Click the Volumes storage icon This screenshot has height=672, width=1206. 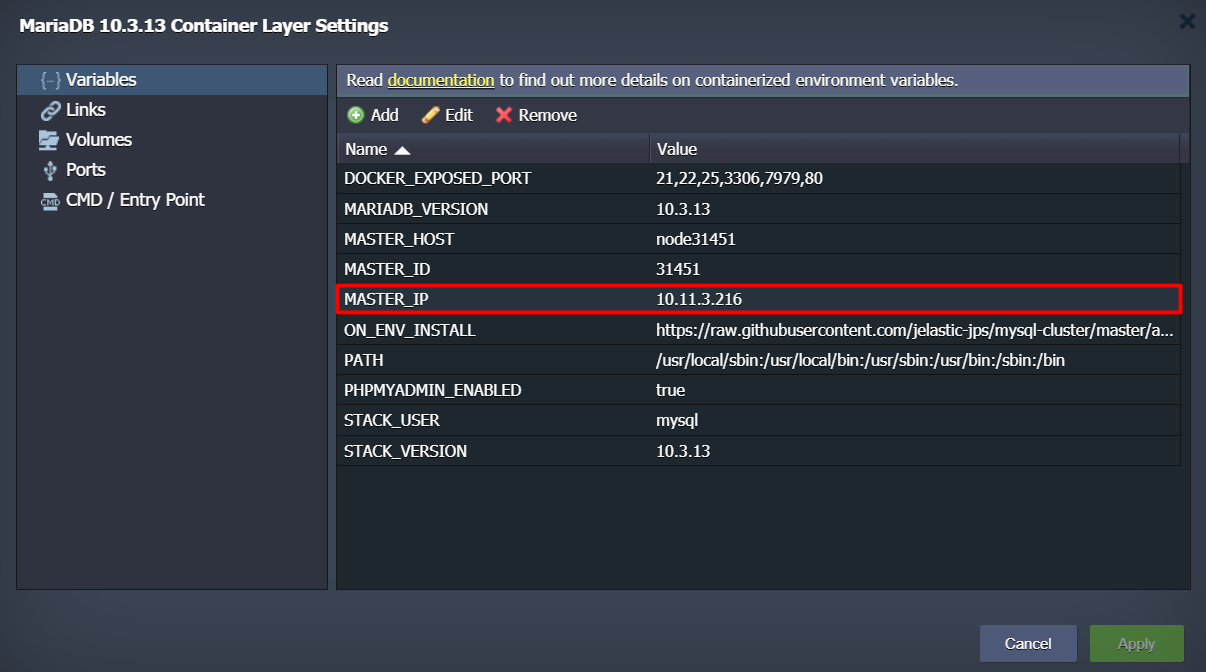tap(50, 140)
